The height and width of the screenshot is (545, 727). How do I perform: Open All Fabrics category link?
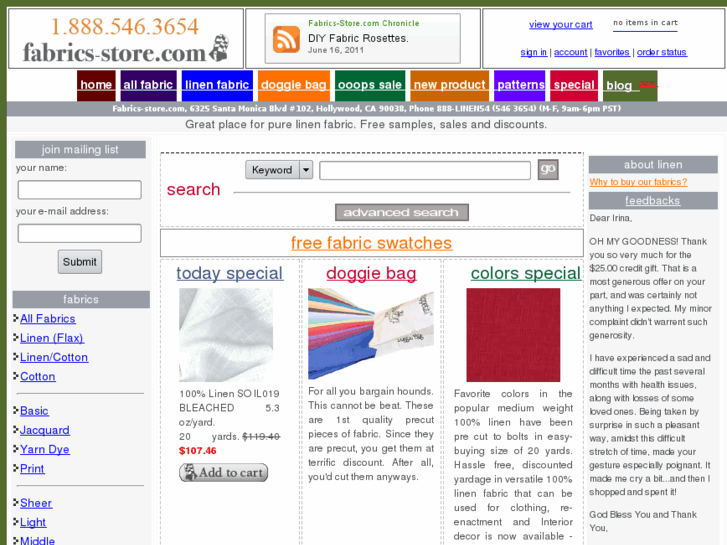click(x=48, y=319)
